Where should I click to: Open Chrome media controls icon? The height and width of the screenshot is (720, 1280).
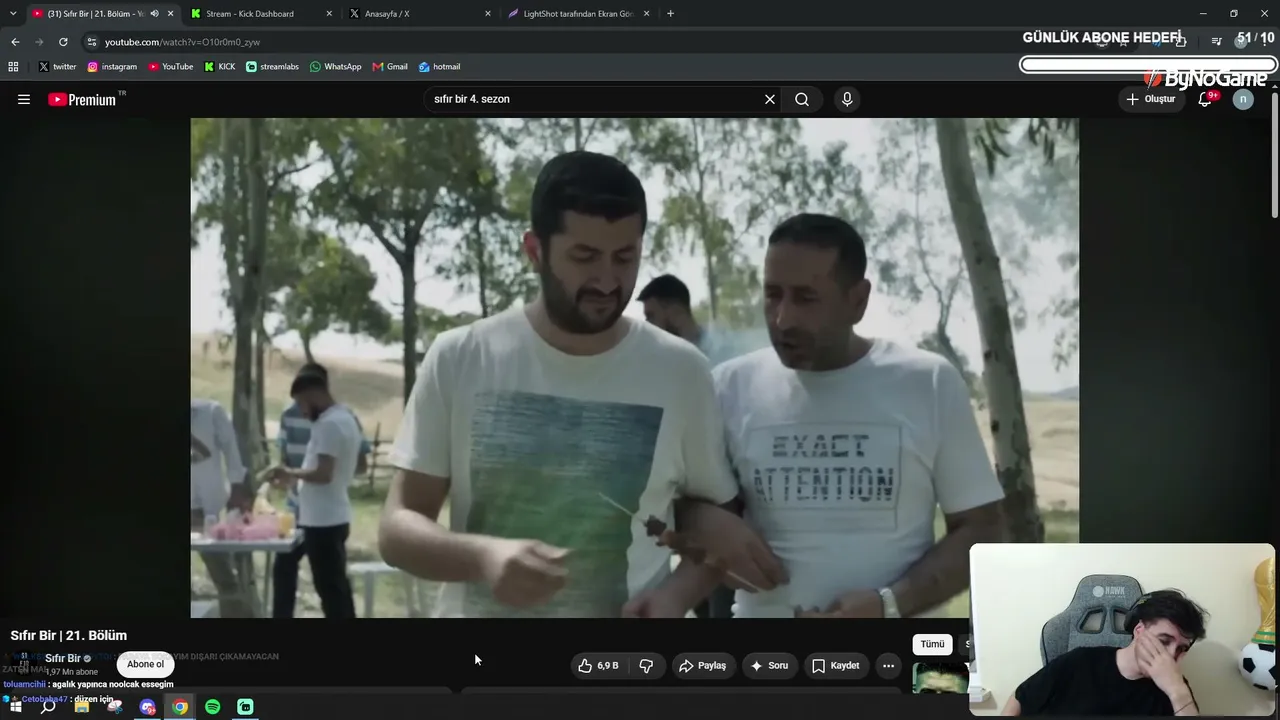click(1216, 41)
